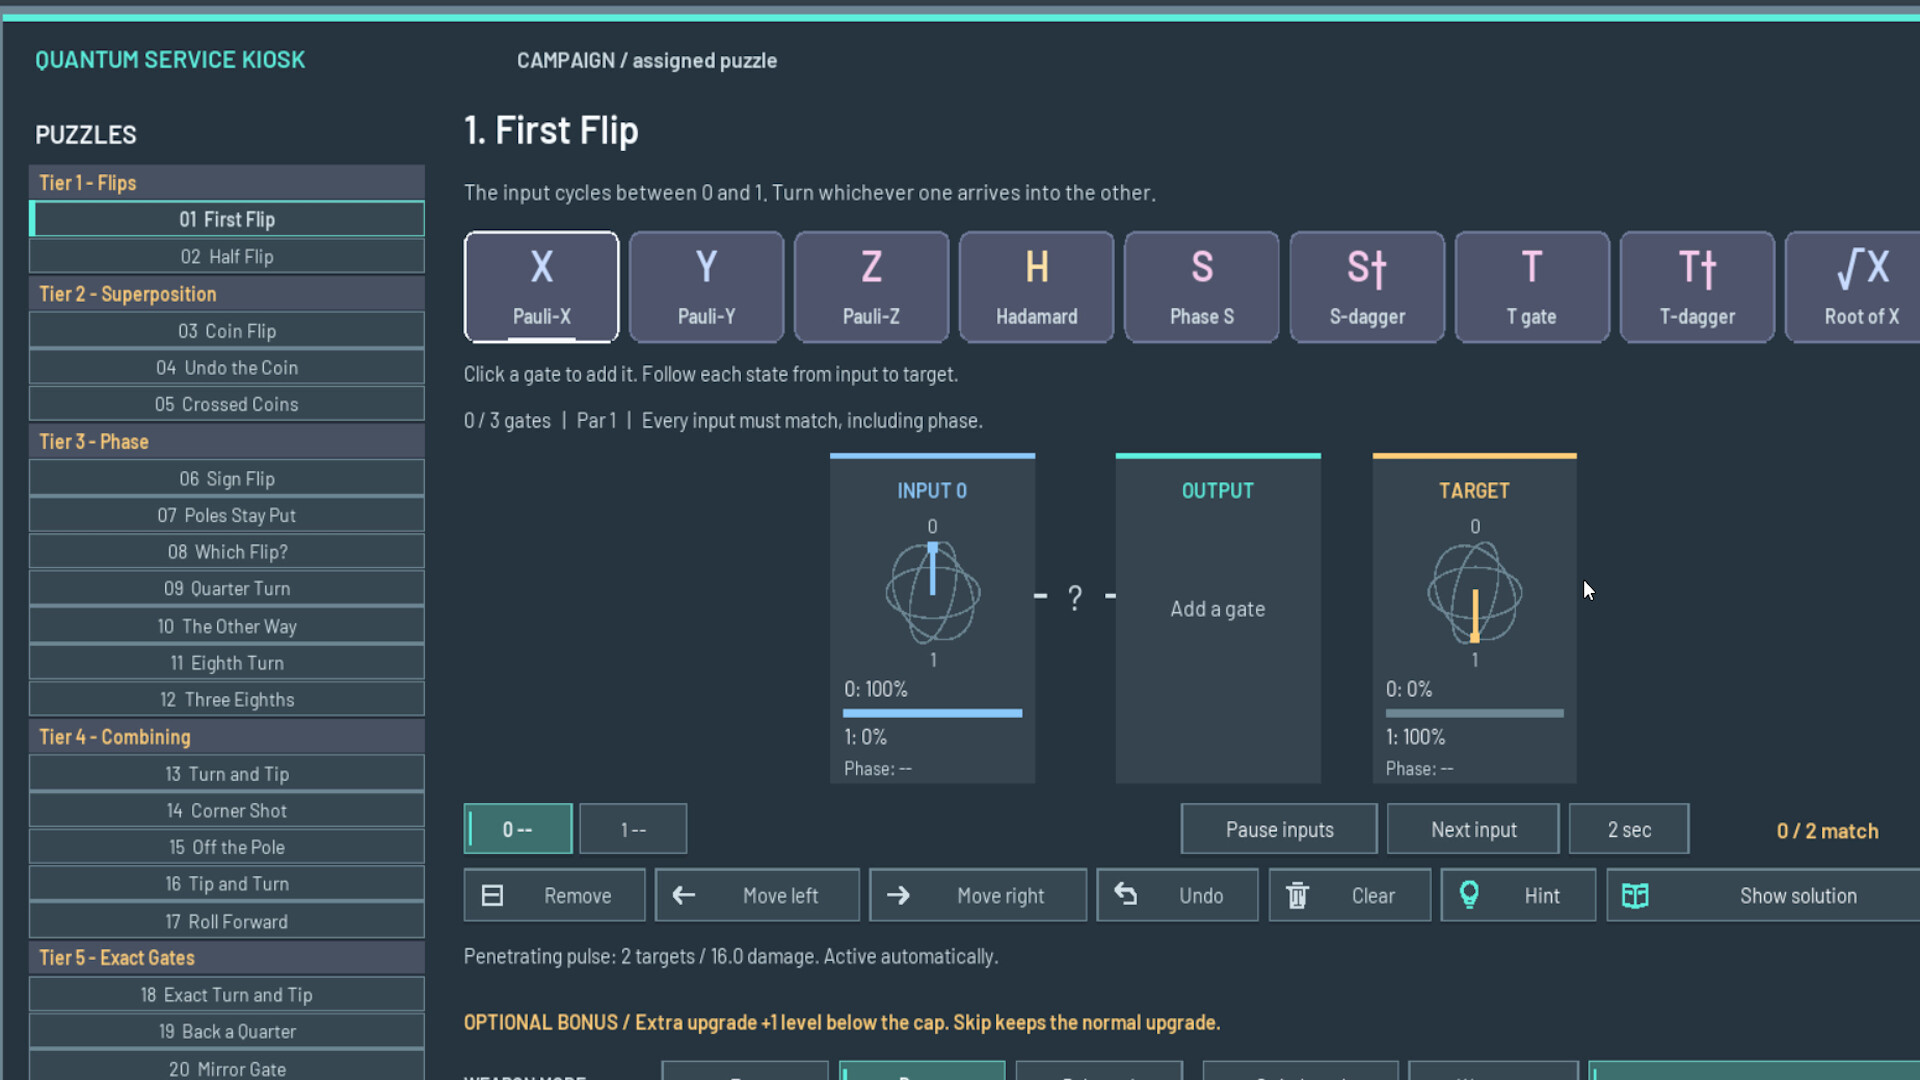Screen dimensions: 1920x1080
Task: Collapse Tier 2 - Superposition section
Action: point(227,294)
